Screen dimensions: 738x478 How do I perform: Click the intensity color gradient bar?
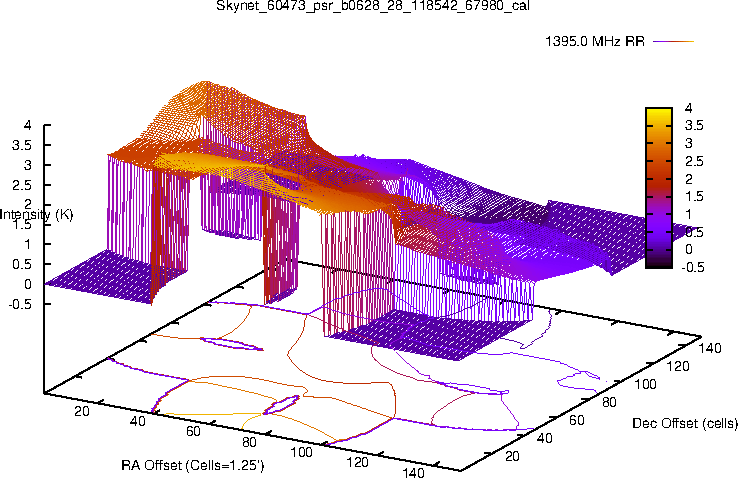pyautogui.click(x=659, y=188)
